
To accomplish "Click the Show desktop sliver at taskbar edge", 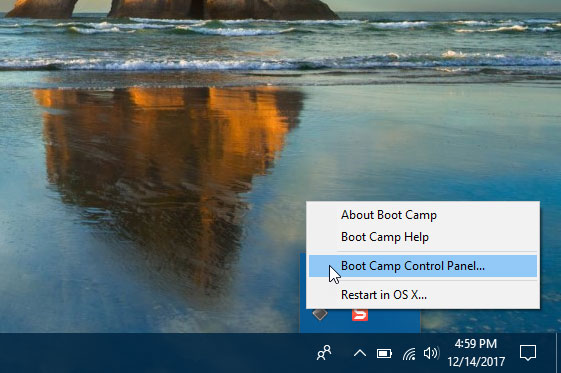I will [558, 353].
